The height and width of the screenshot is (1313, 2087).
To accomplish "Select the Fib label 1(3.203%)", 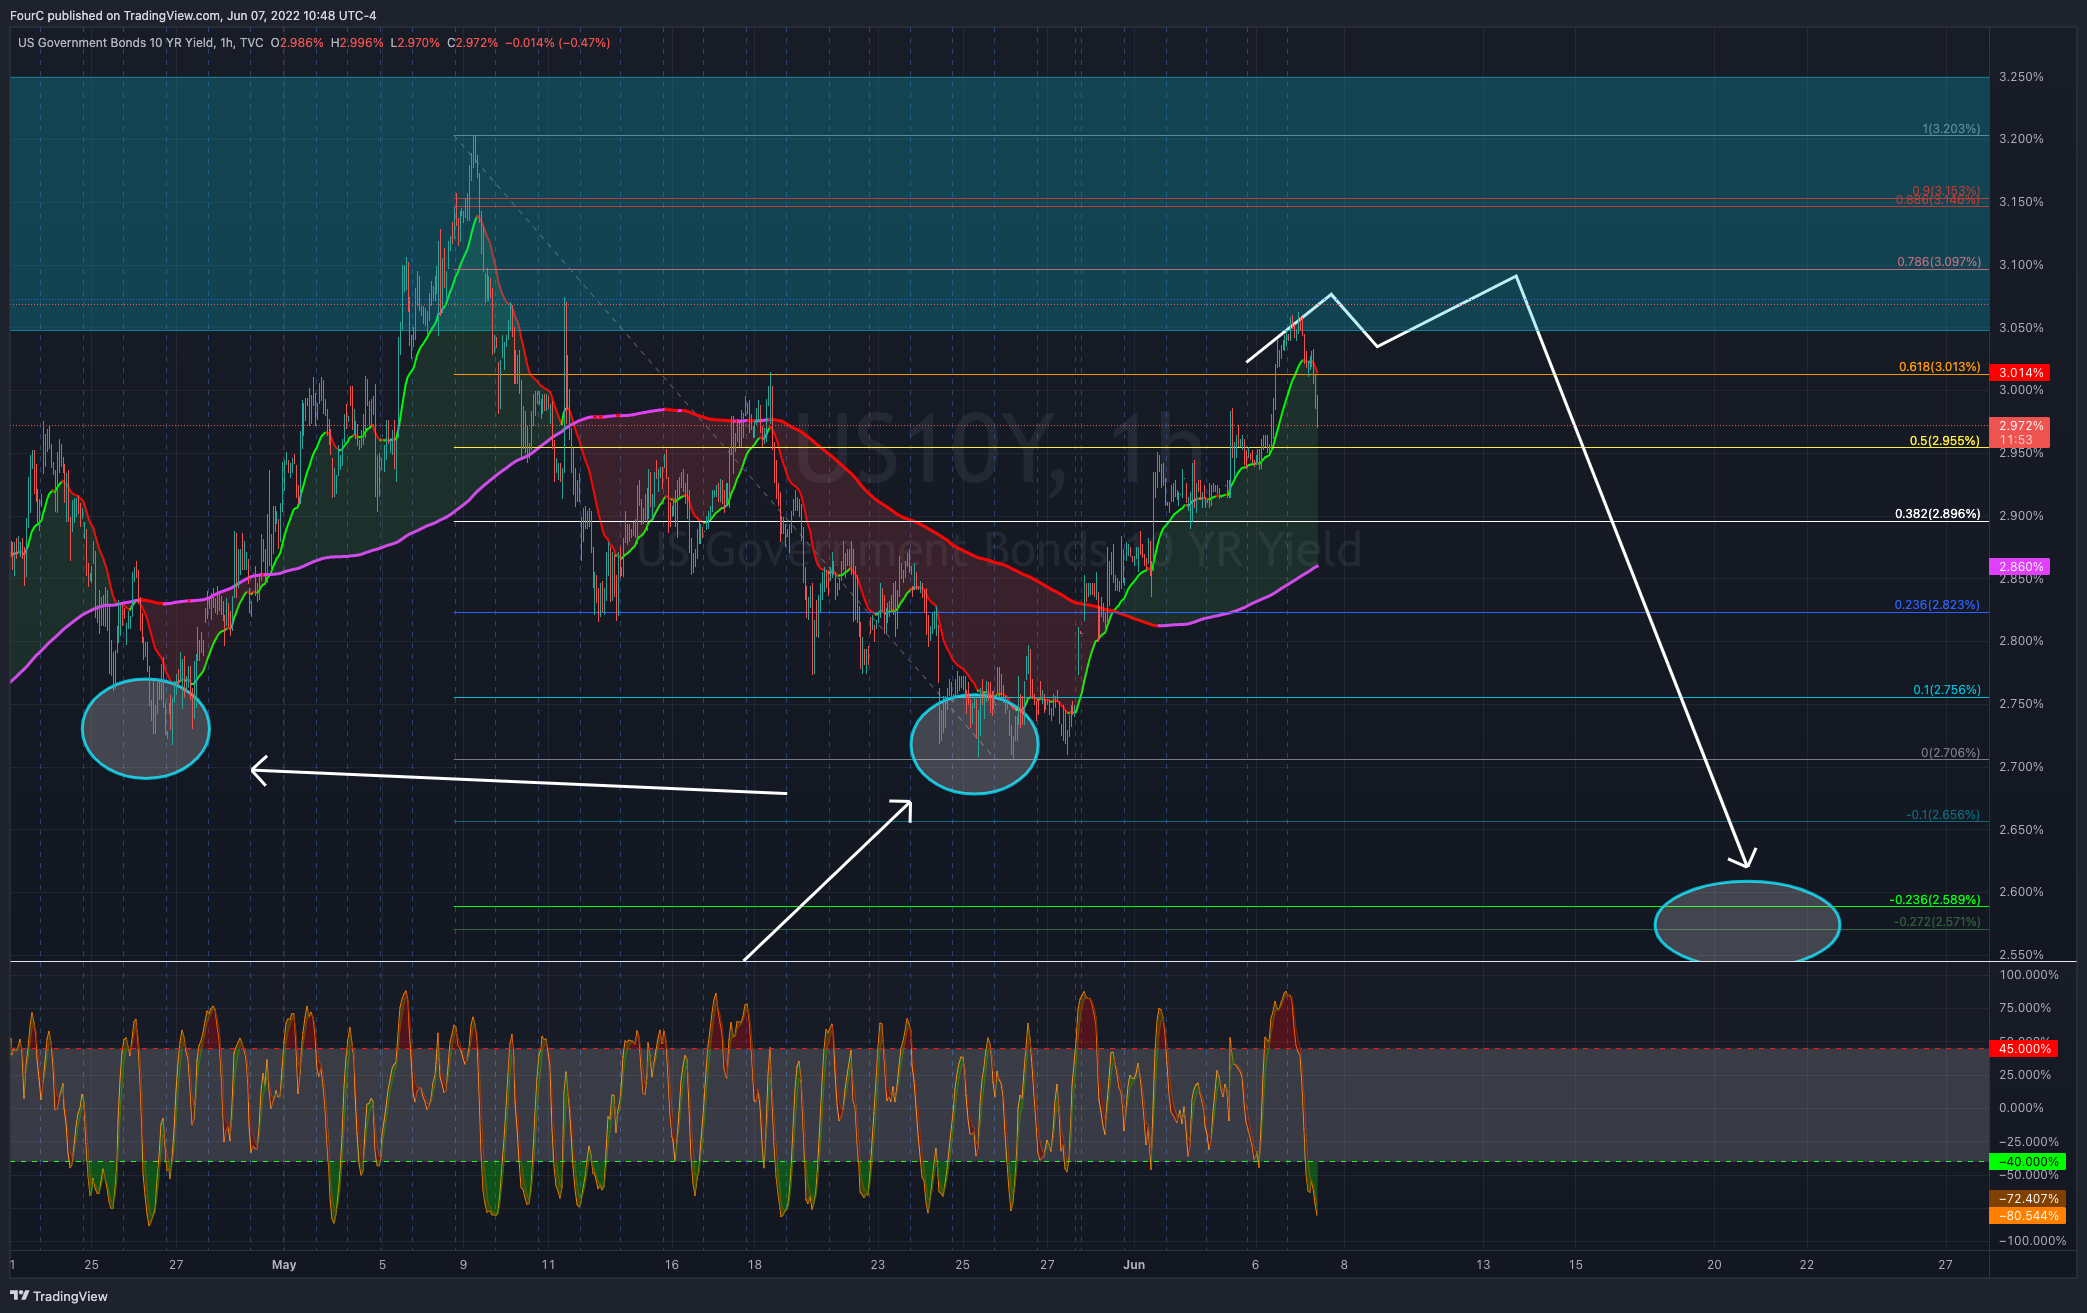I will [1951, 129].
